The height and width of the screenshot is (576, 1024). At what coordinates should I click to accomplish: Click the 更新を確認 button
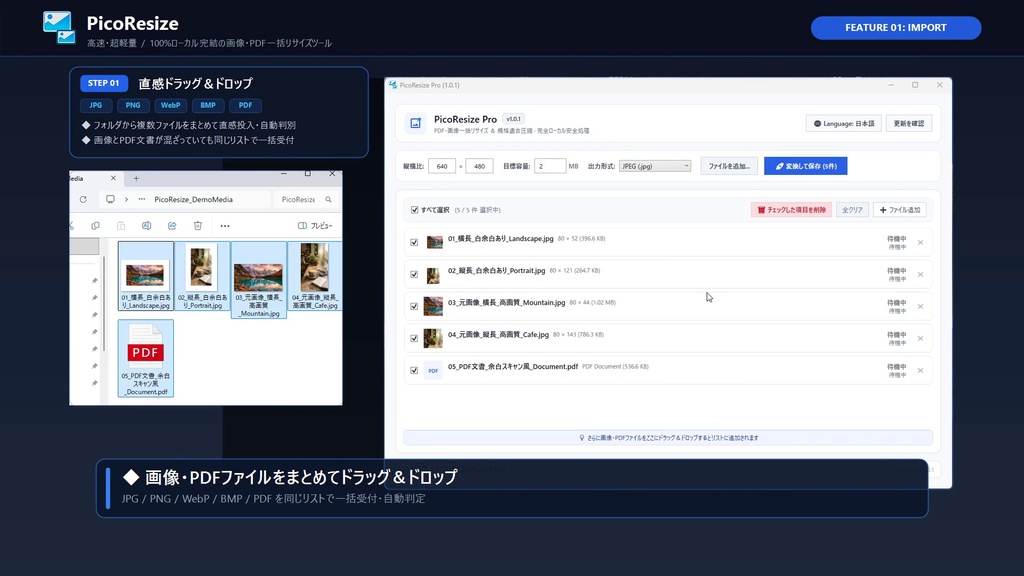[x=908, y=123]
